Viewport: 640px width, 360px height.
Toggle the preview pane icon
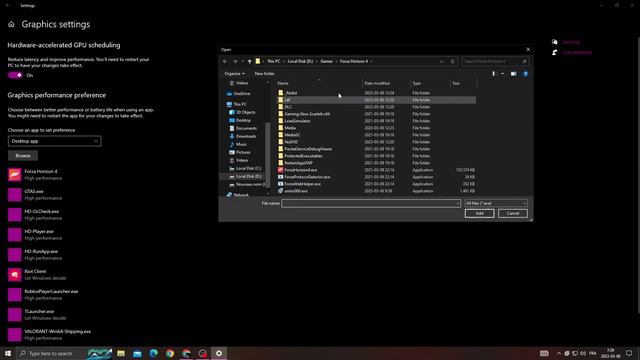point(513,74)
